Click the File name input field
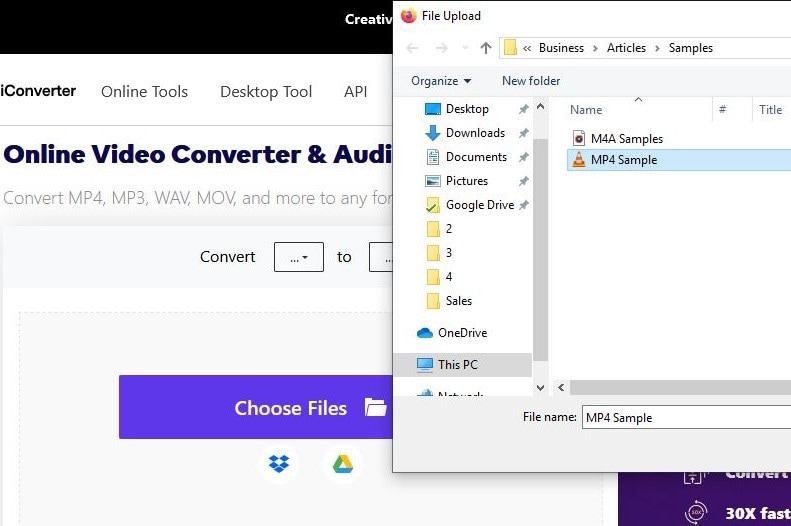 [x=686, y=418]
